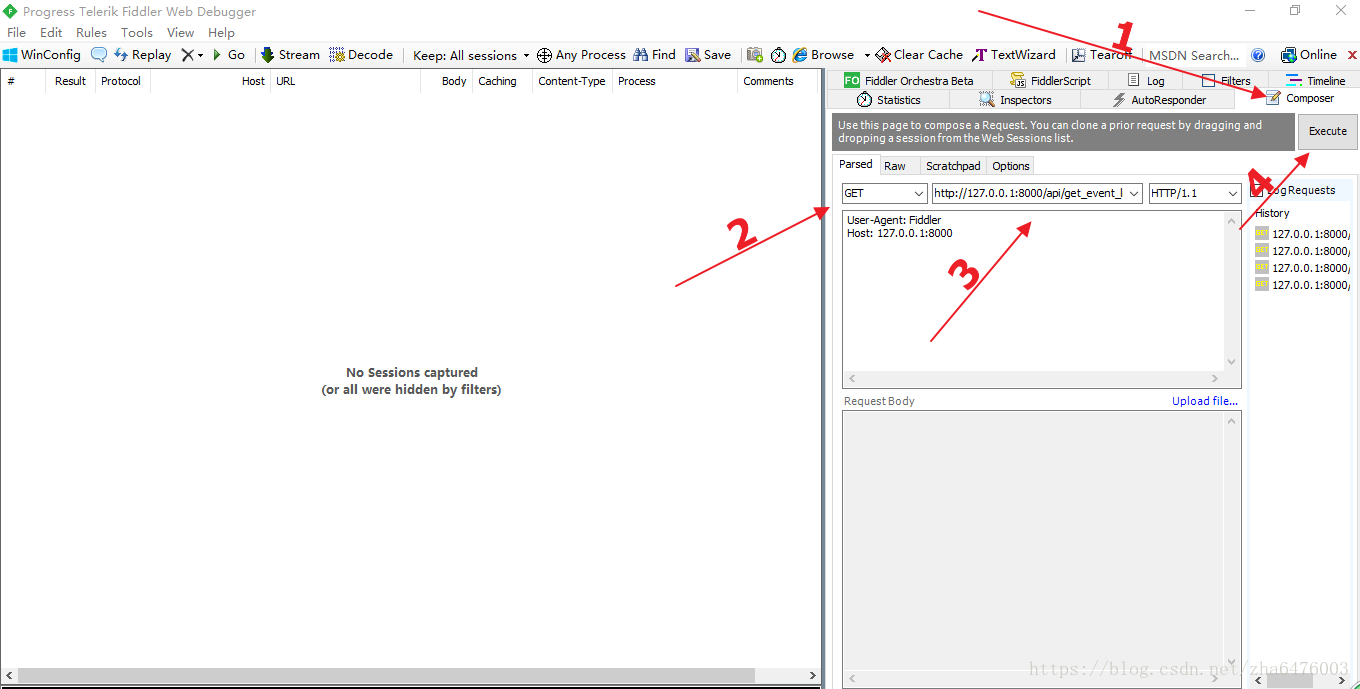The image size is (1360, 689).
Task: Sort sessions by Protocol column
Action: point(121,81)
